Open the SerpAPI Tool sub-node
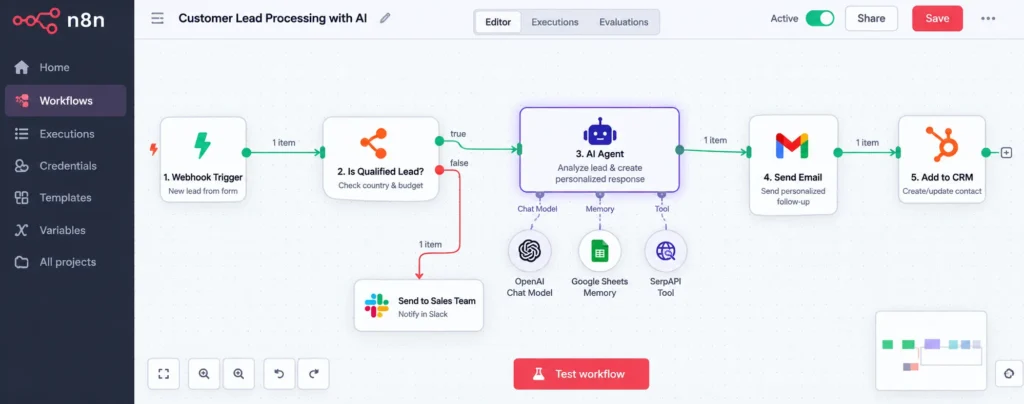 (666, 251)
